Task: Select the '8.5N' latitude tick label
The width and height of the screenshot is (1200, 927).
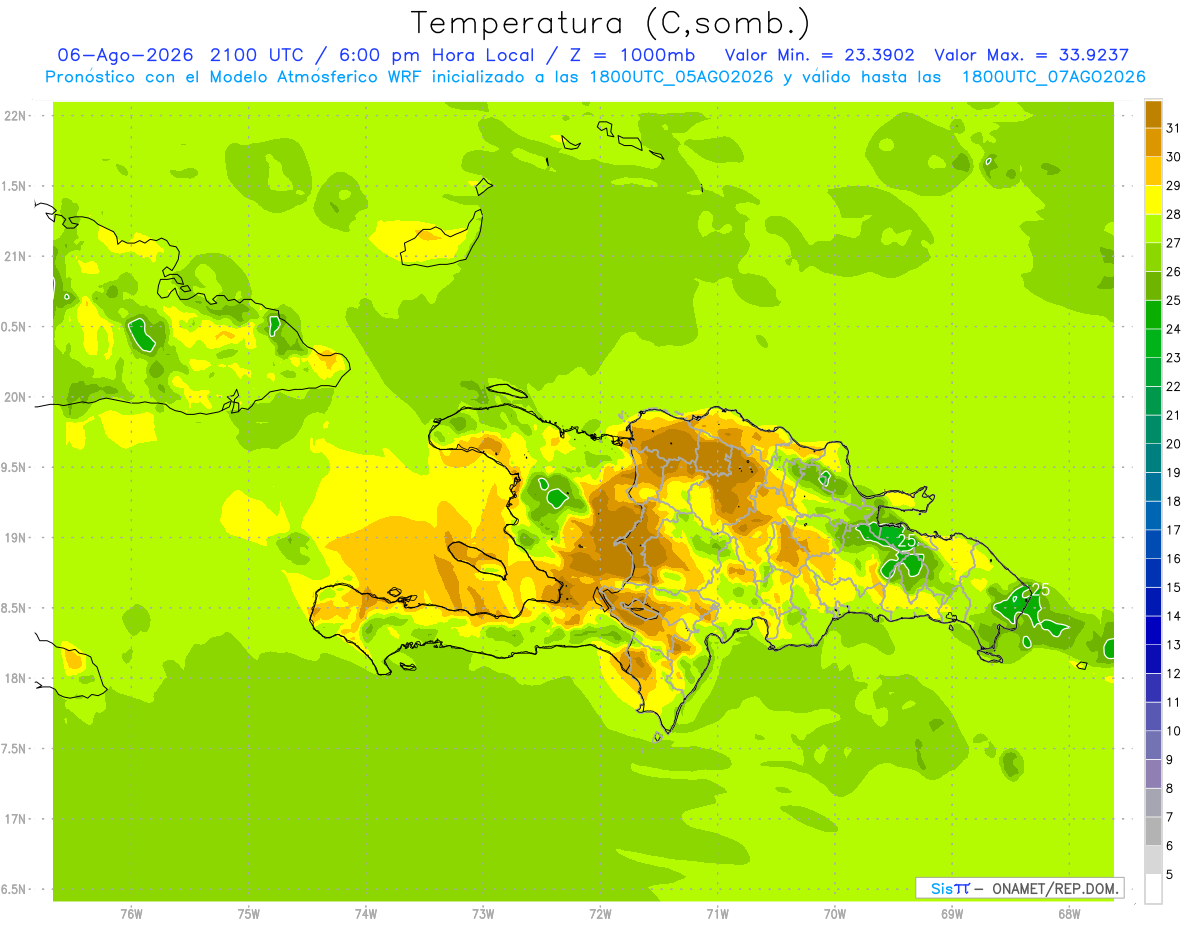Action: coord(14,608)
